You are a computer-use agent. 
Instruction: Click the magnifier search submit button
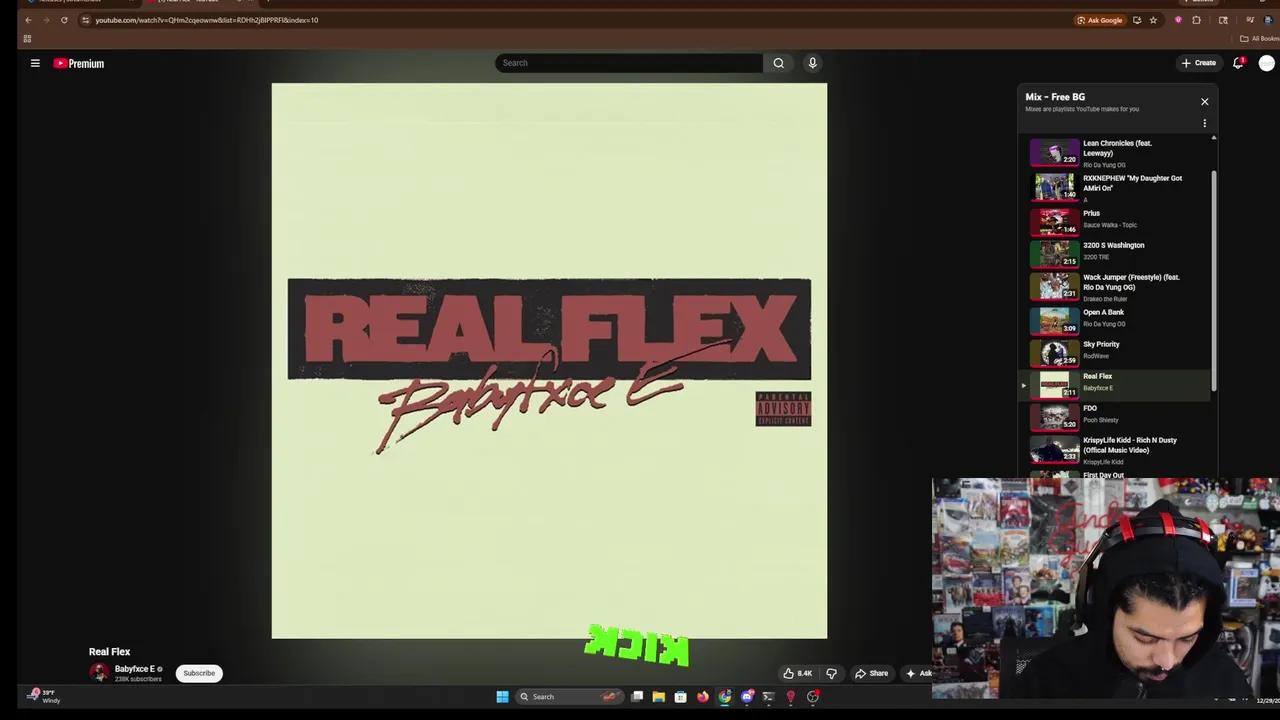click(x=779, y=63)
